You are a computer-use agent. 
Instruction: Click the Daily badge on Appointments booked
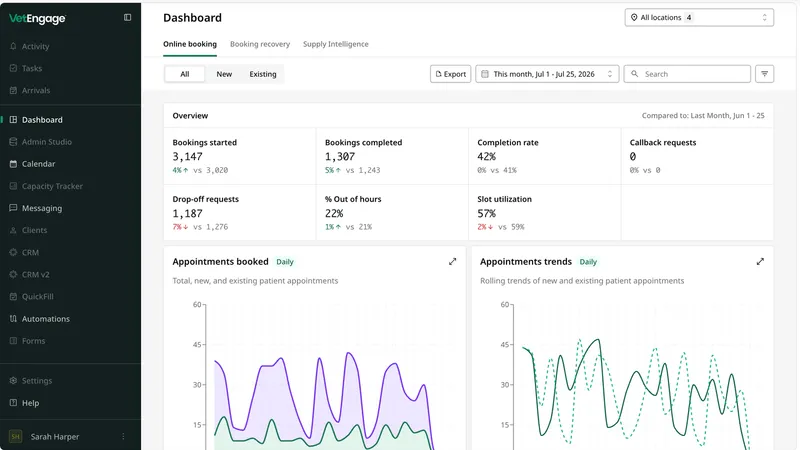pyautogui.click(x=285, y=262)
